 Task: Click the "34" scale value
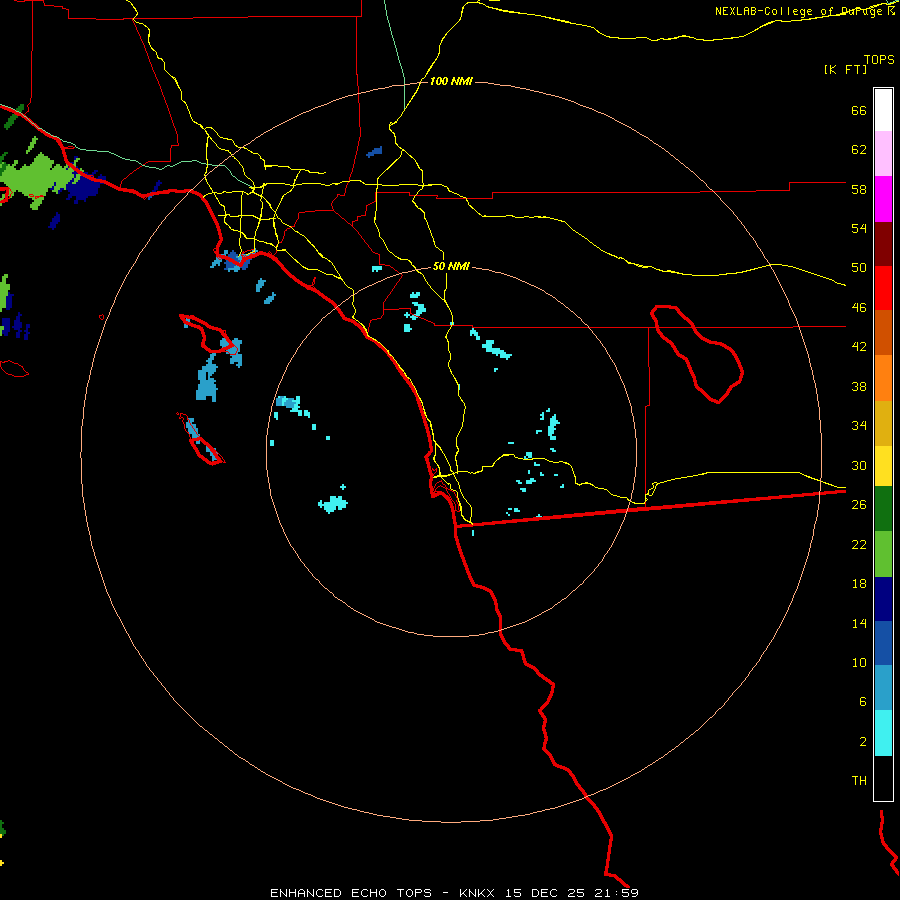click(x=859, y=425)
